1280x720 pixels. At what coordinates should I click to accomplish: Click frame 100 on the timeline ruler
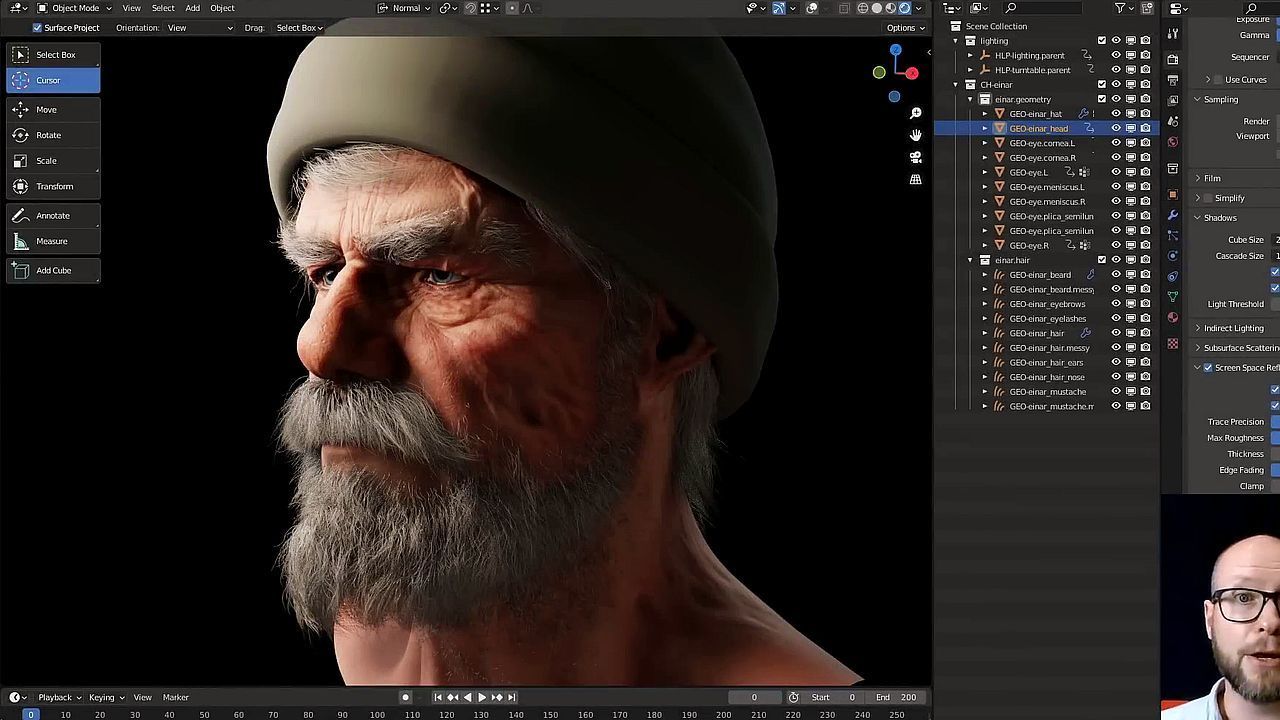(x=377, y=714)
